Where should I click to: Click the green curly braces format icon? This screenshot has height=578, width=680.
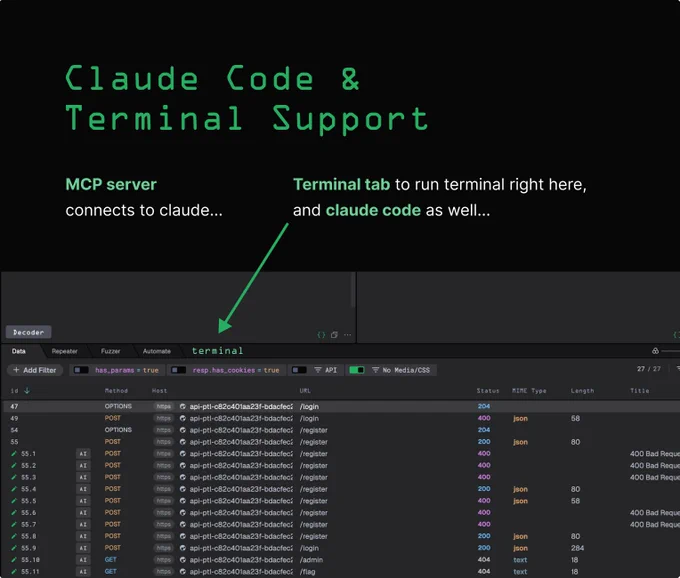click(x=321, y=335)
